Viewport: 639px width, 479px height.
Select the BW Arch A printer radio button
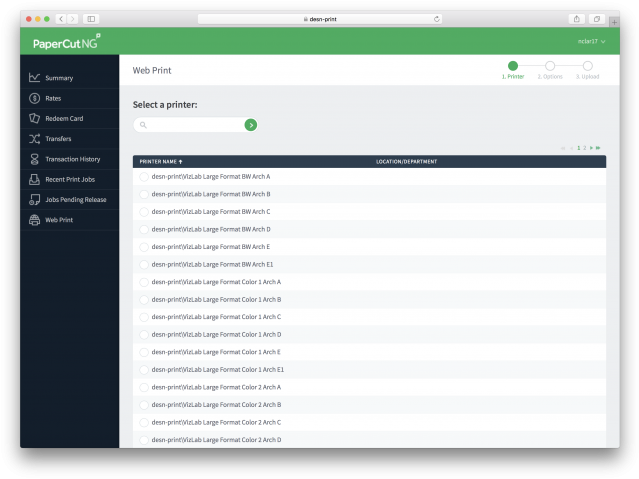(x=144, y=177)
